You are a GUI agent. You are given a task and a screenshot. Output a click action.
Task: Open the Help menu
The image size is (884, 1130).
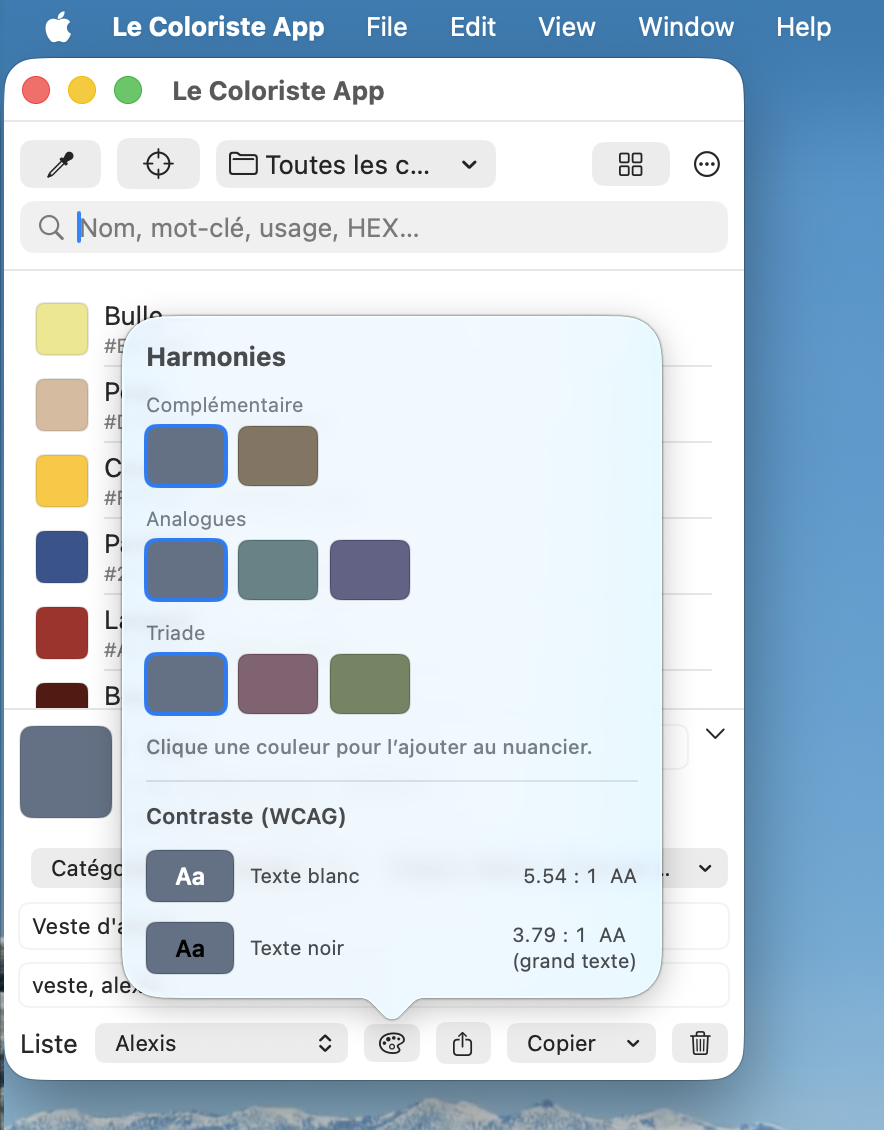[x=803, y=27]
